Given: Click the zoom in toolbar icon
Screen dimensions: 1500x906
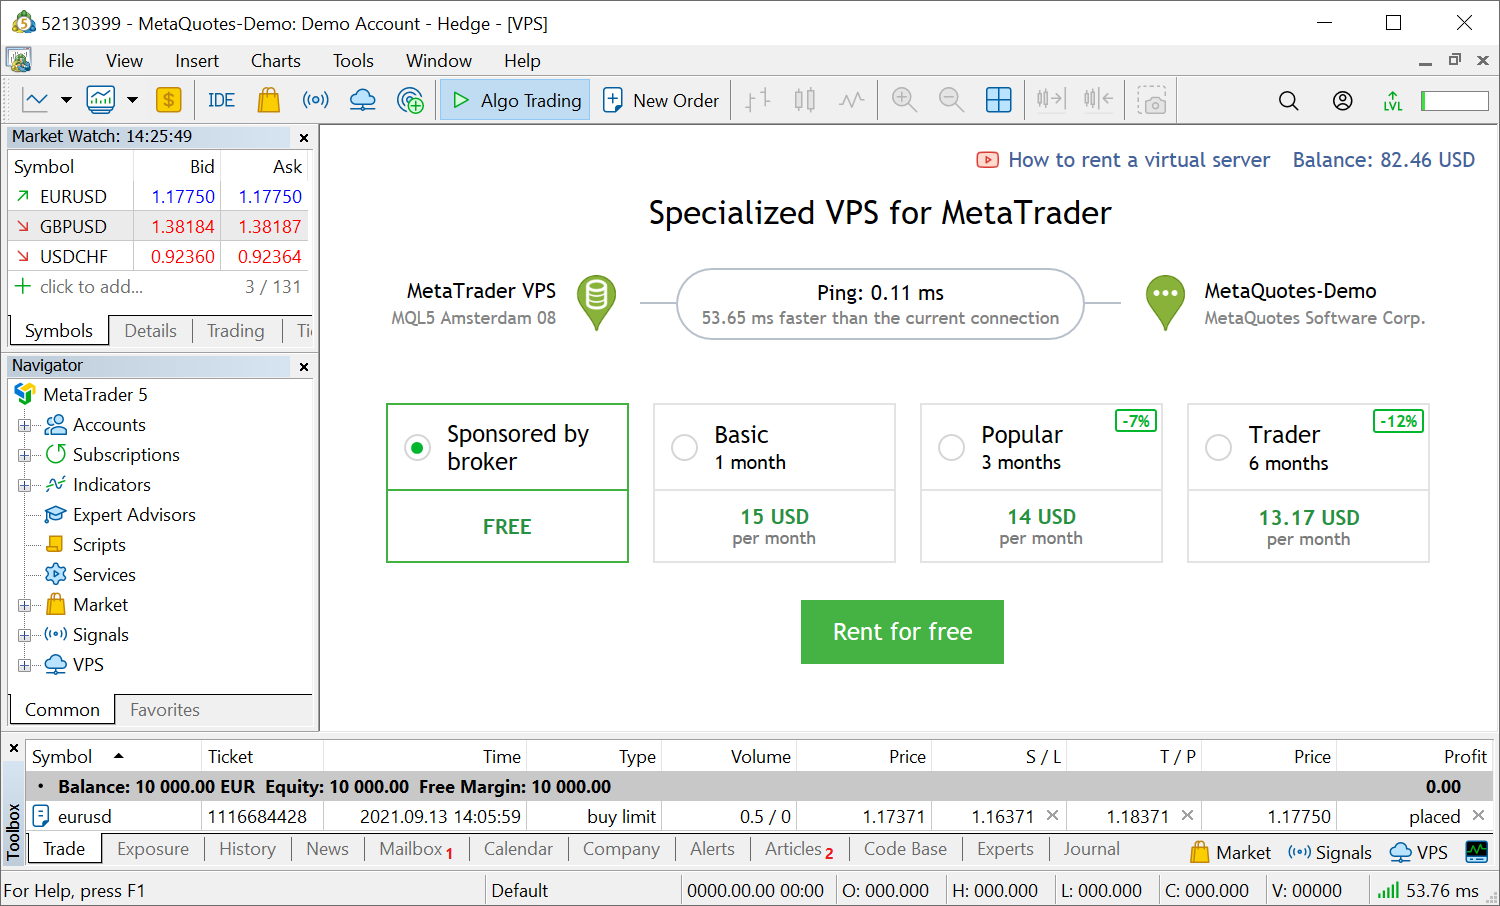Looking at the screenshot, I should (904, 99).
